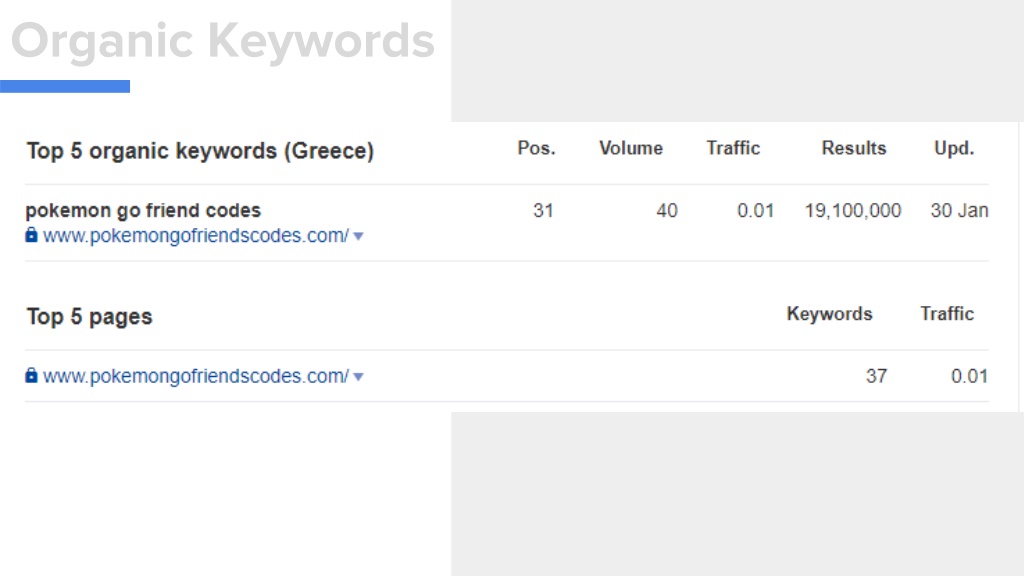Screen dimensions: 1024x576
Task: Expand dropdown arrow next to the keyword URL
Action: [x=358, y=236]
